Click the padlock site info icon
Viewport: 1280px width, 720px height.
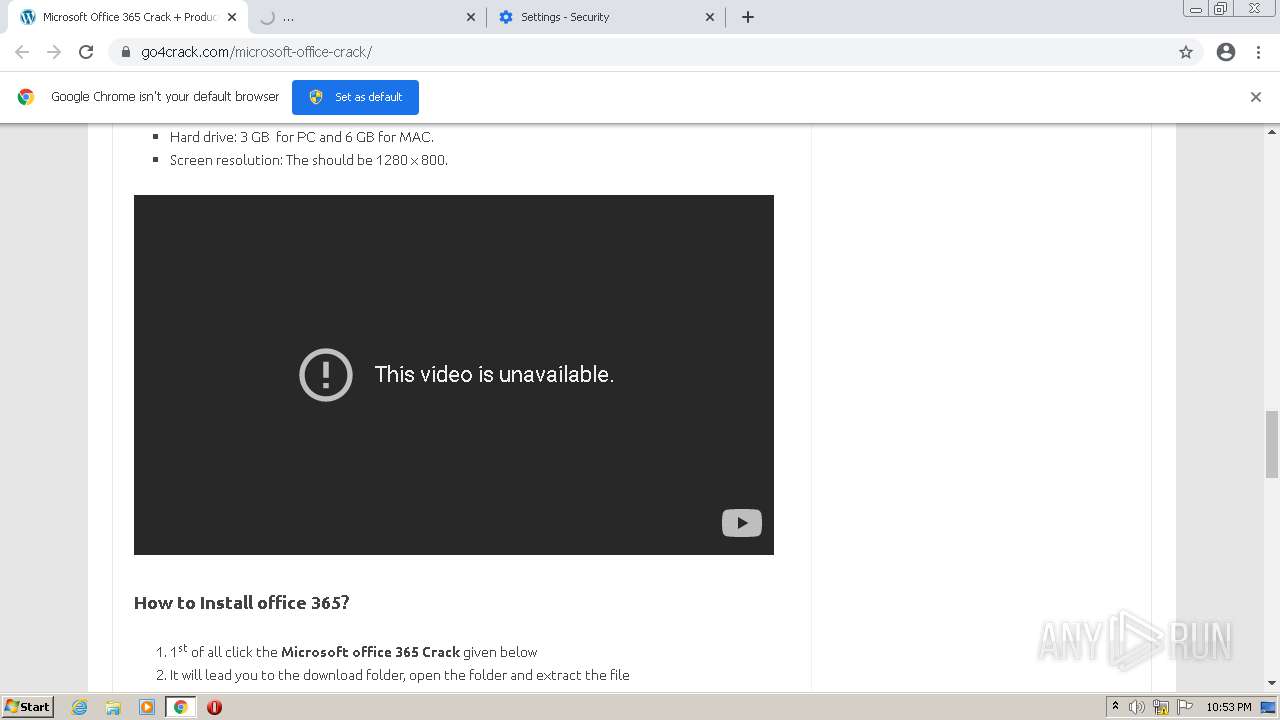coord(125,52)
